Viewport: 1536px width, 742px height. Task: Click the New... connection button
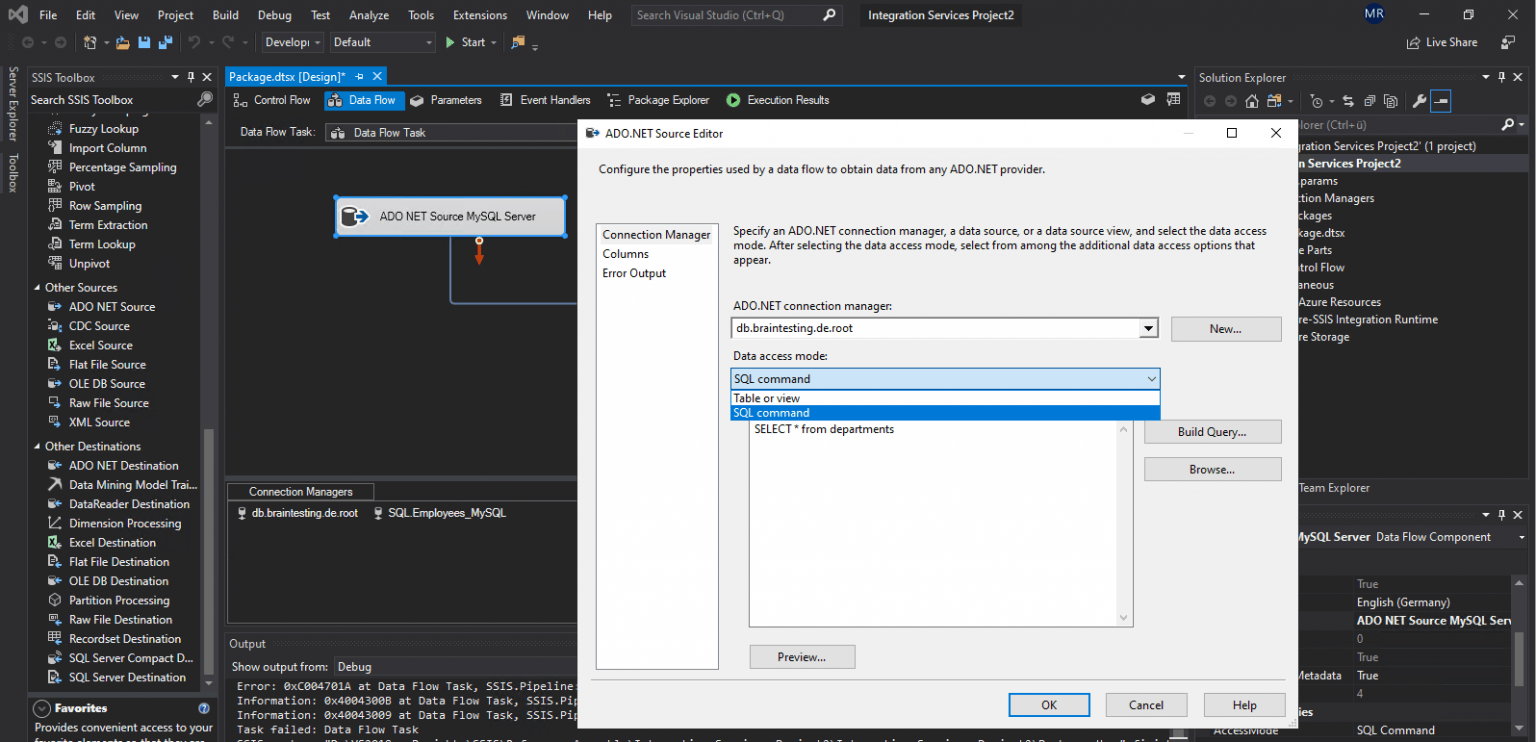(1226, 329)
